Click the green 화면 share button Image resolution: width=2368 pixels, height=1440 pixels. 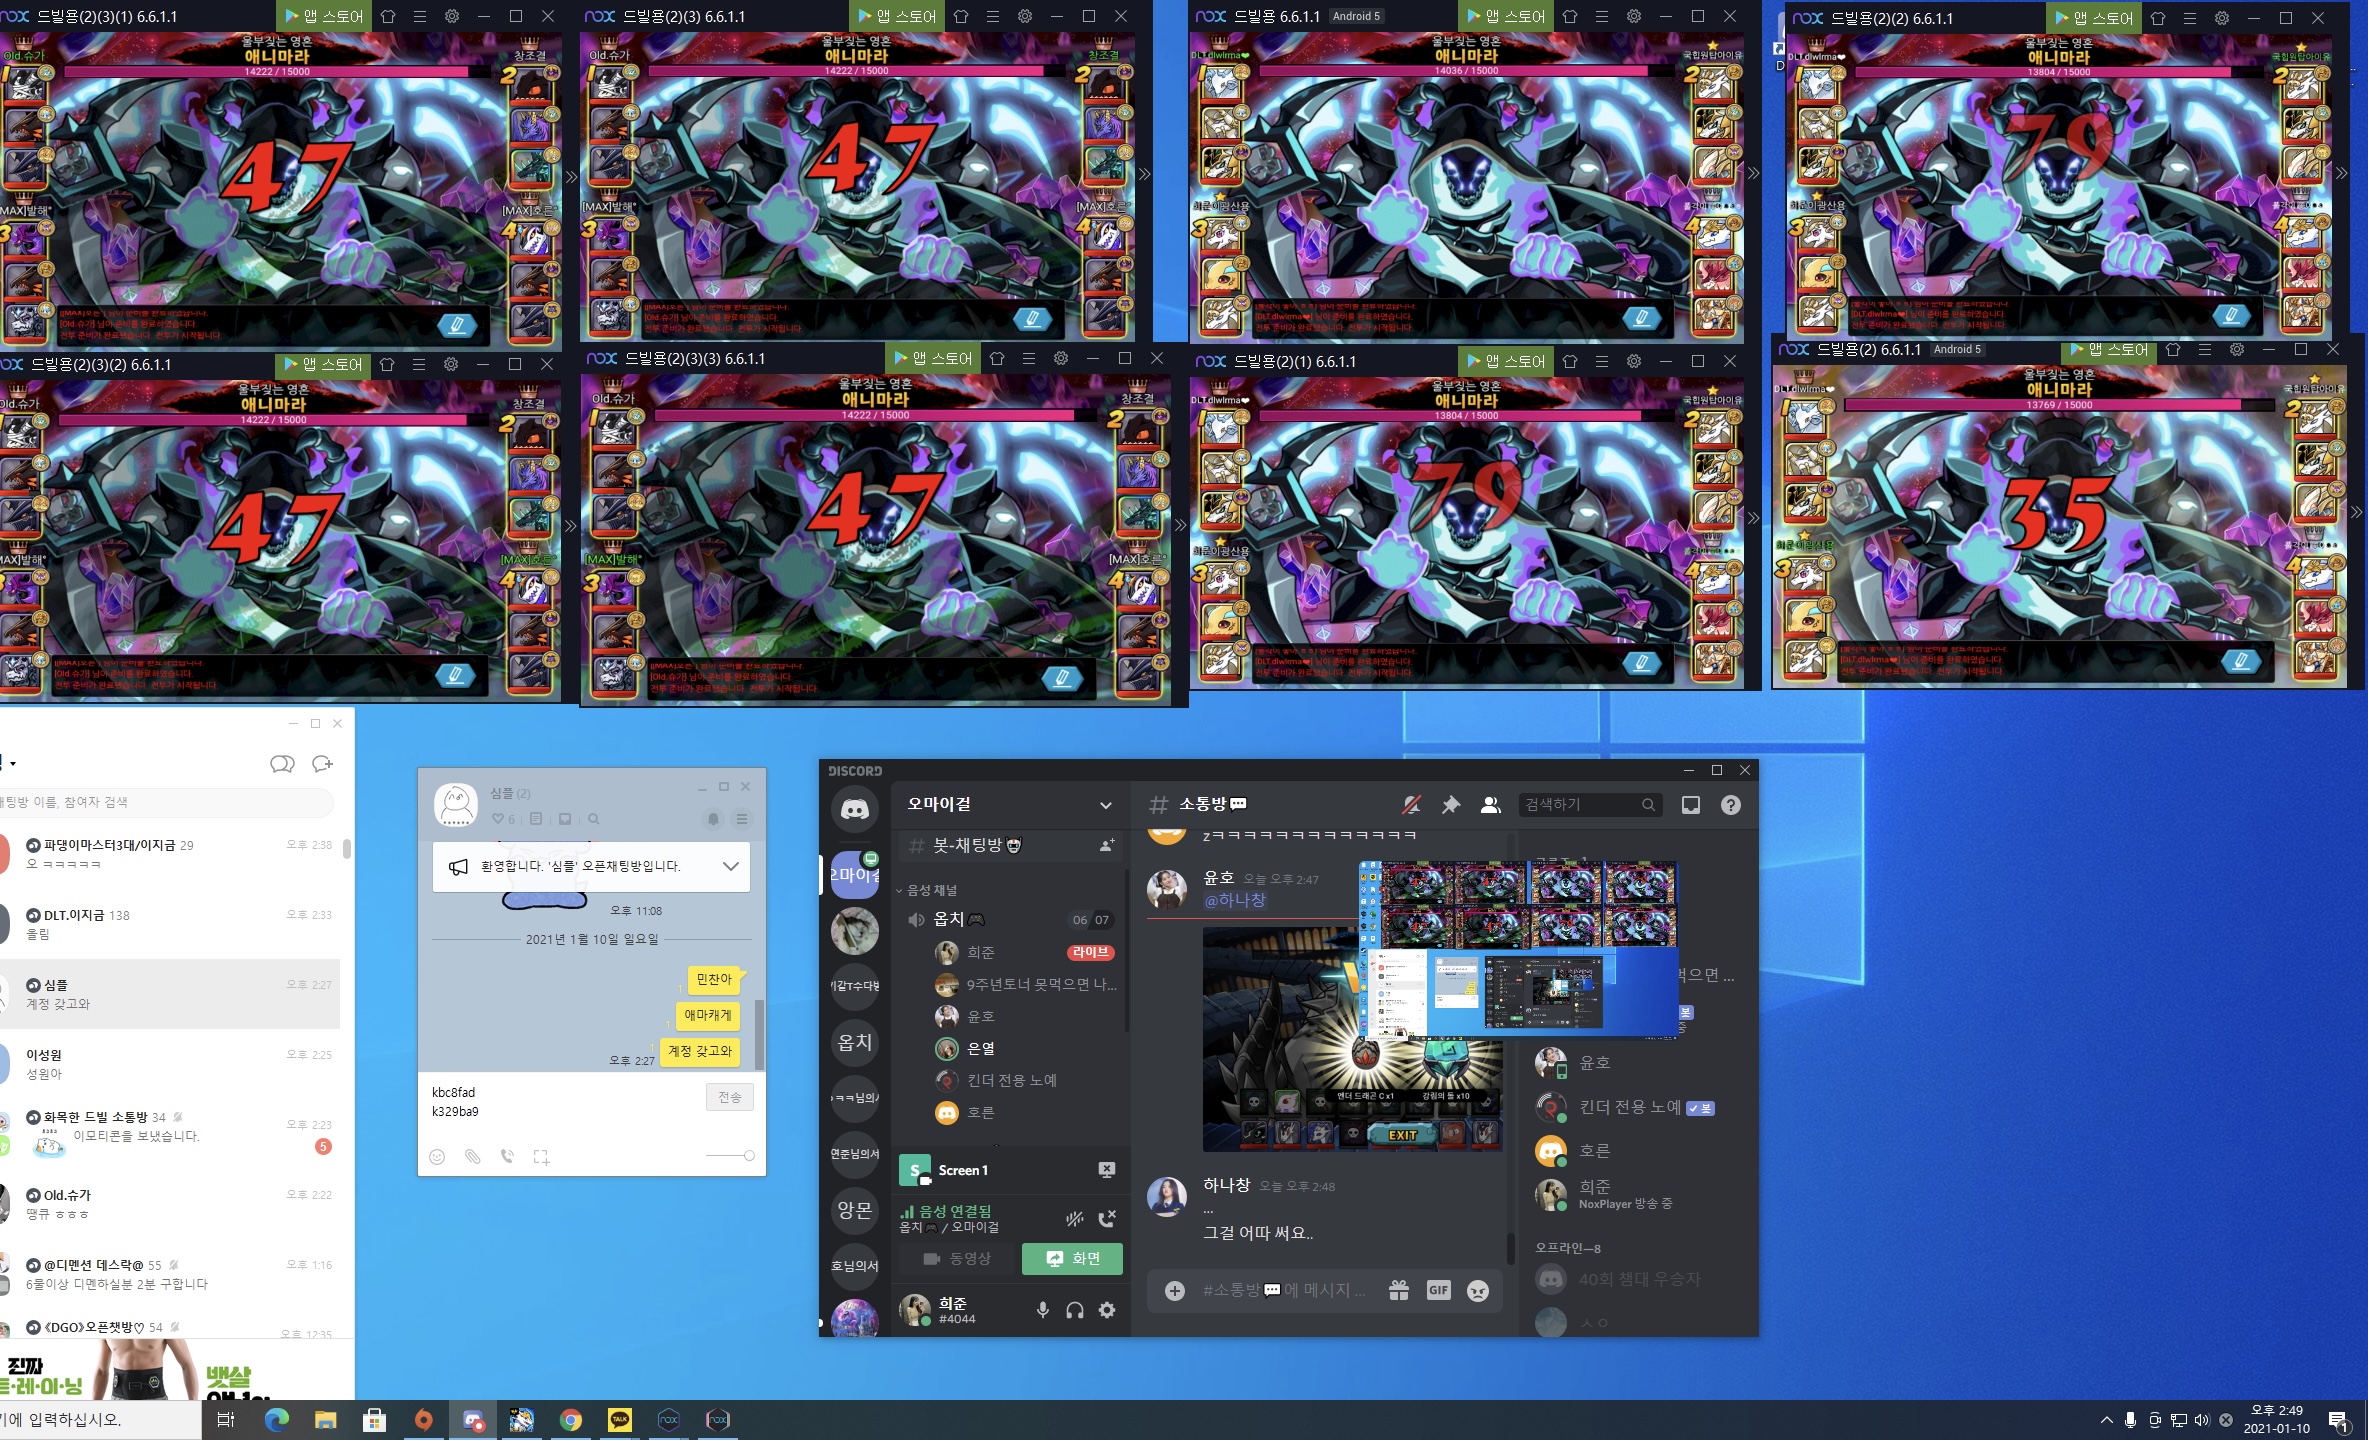1072,1258
